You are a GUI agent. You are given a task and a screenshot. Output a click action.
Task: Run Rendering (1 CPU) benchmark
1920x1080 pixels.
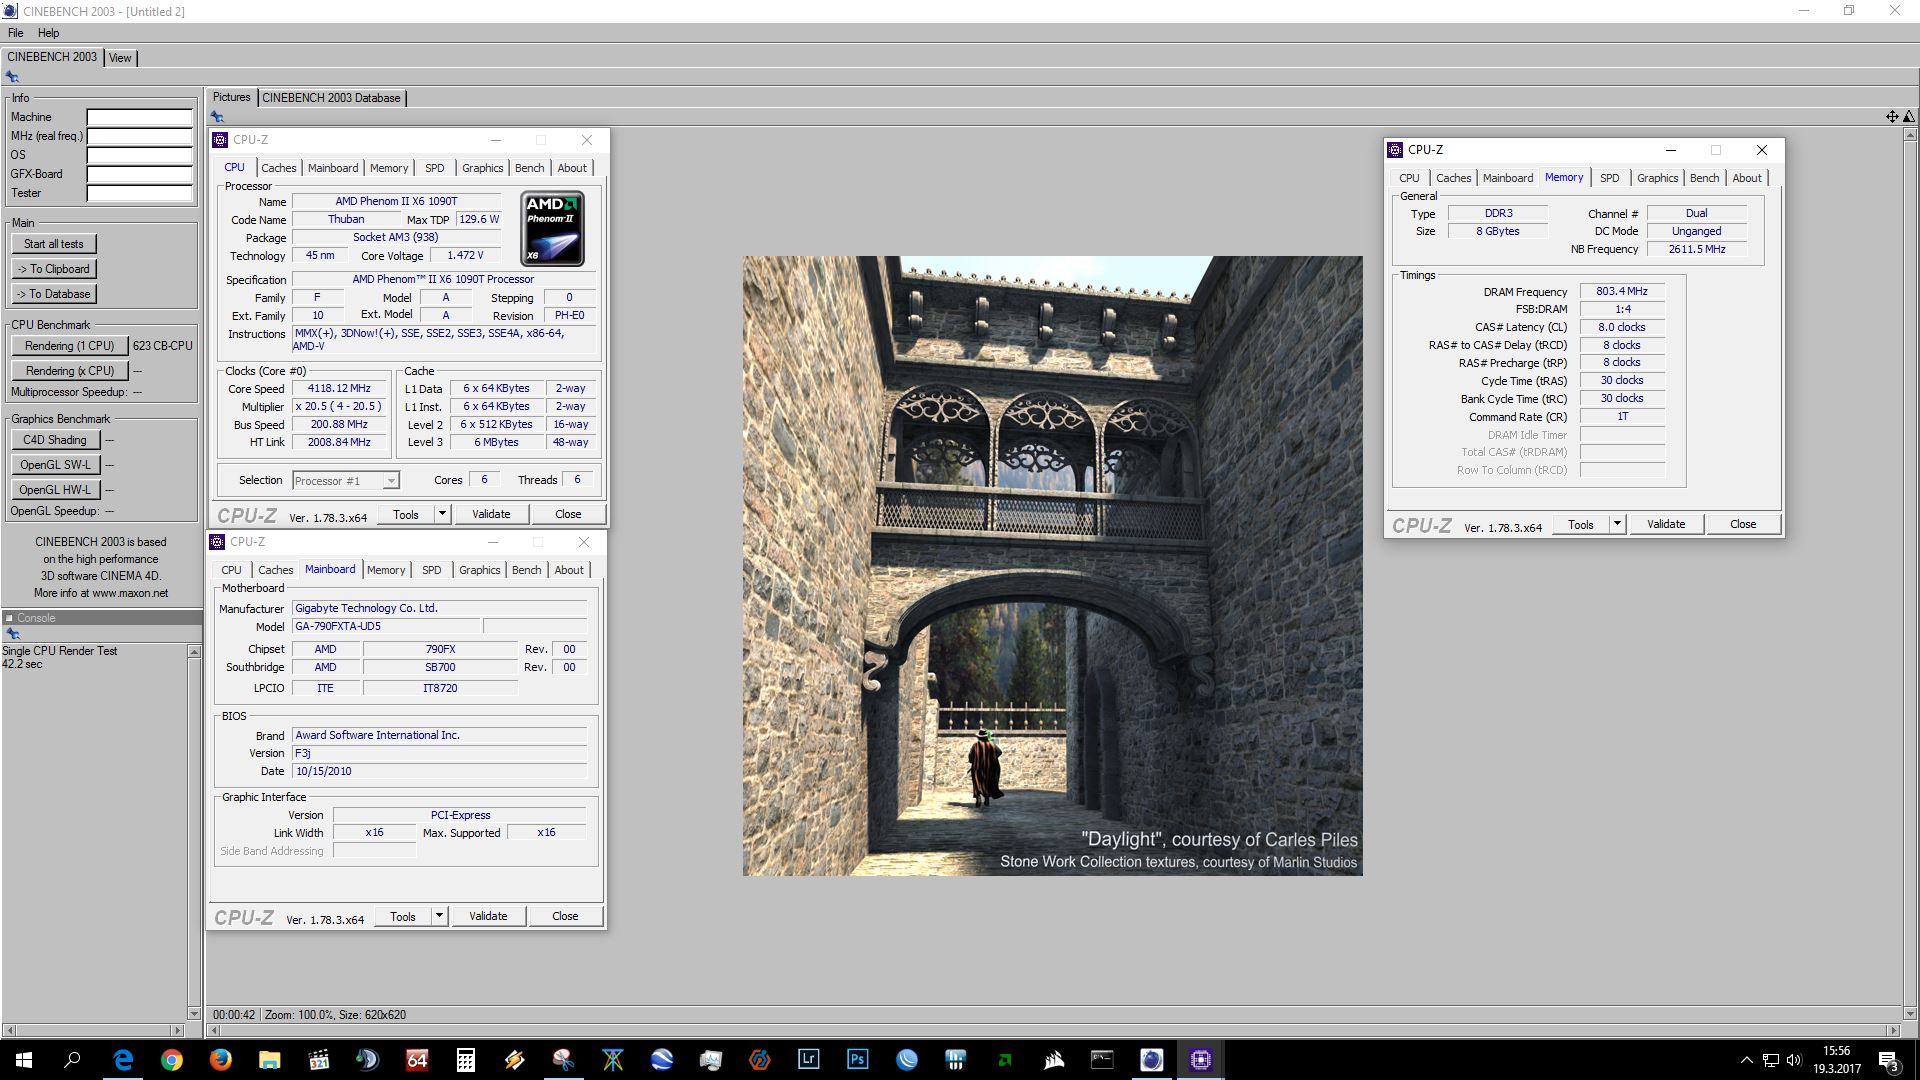(x=70, y=346)
